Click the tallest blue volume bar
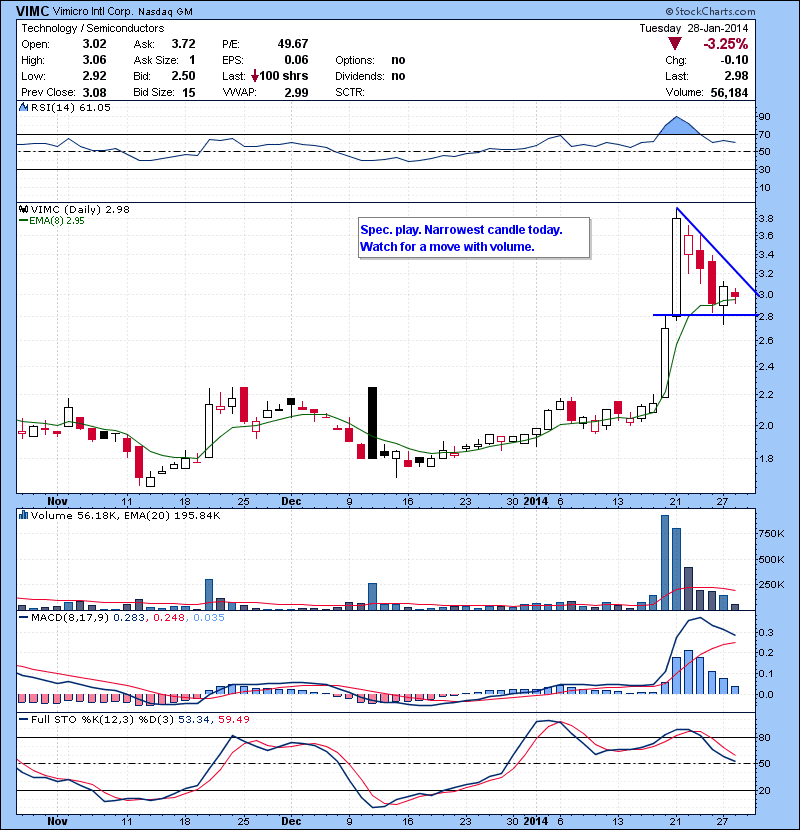Image resolution: width=800 pixels, height=830 pixels. coord(665,563)
